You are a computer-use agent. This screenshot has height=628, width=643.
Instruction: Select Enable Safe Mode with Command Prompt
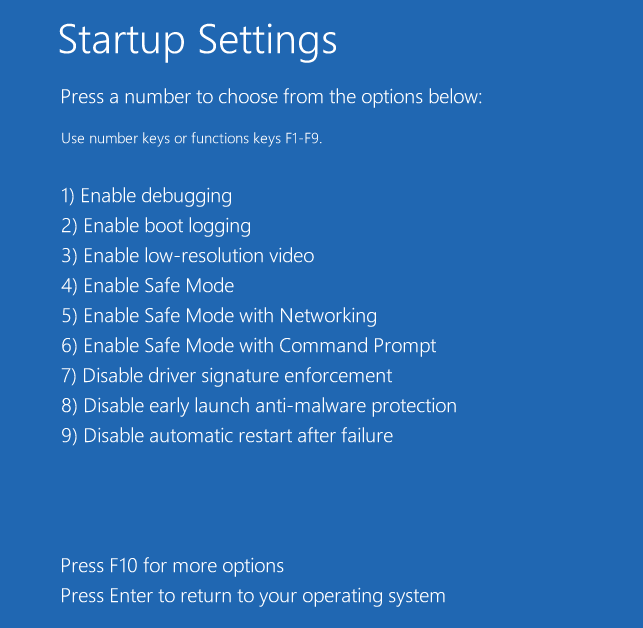(x=249, y=346)
